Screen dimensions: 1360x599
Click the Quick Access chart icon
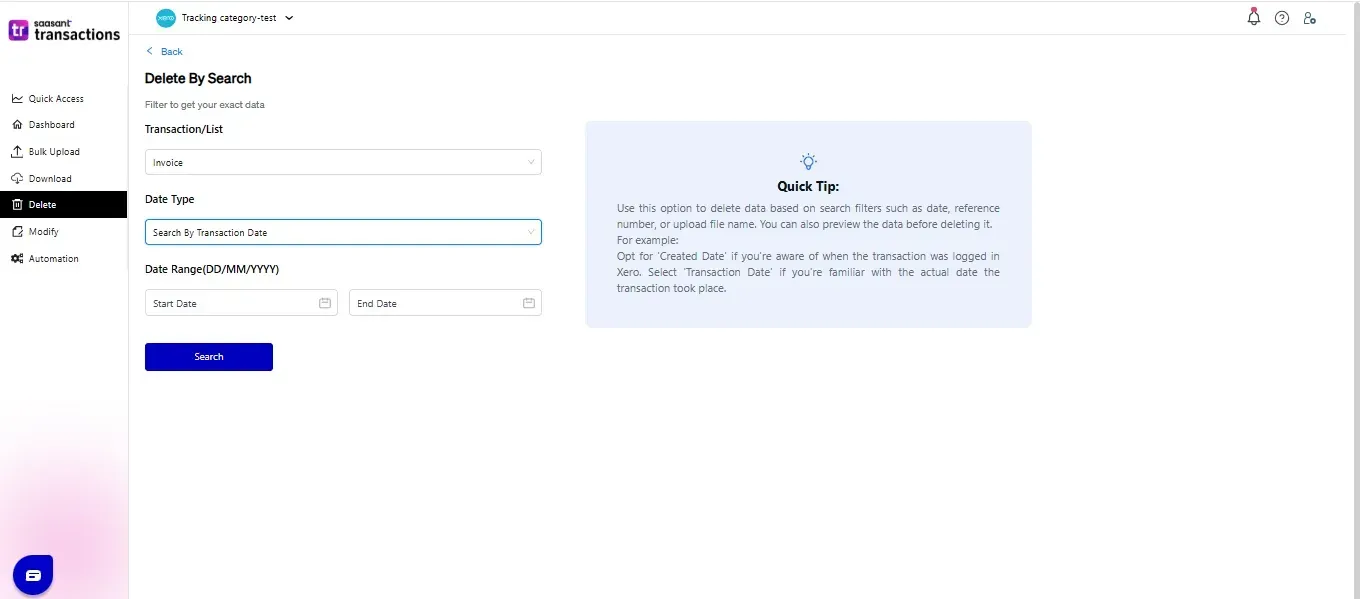click(x=17, y=99)
